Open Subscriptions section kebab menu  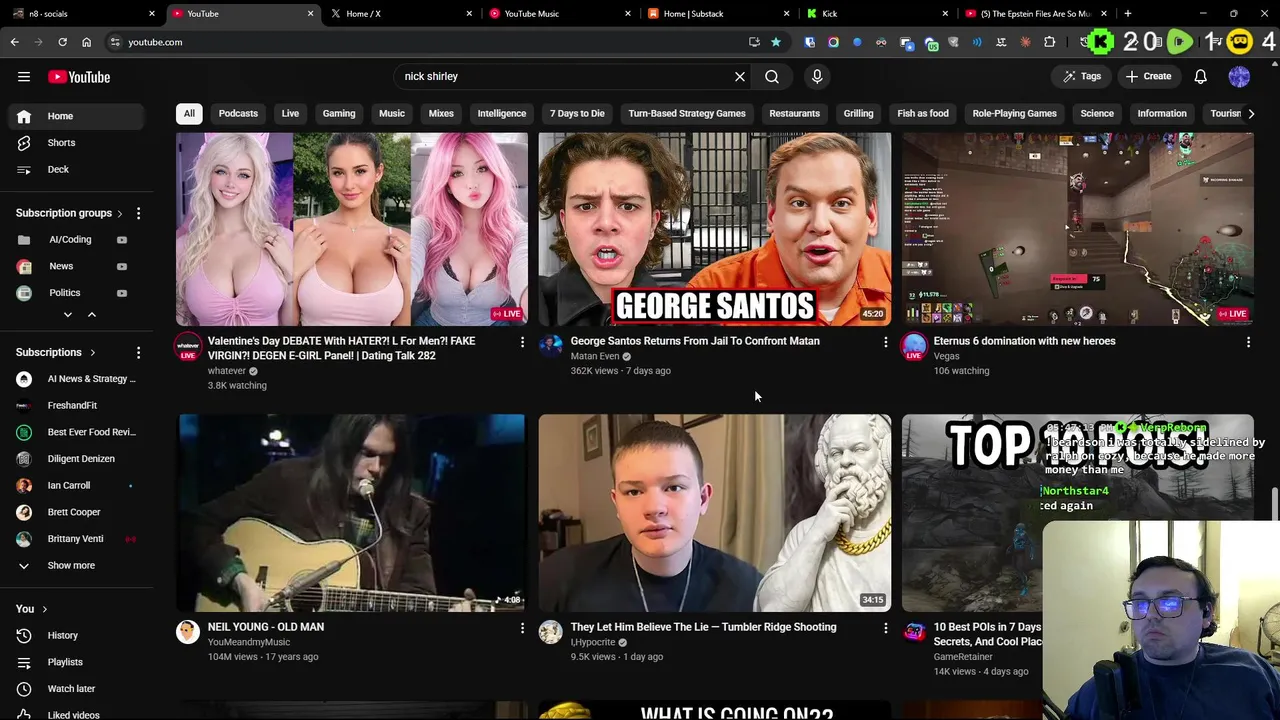tap(138, 352)
